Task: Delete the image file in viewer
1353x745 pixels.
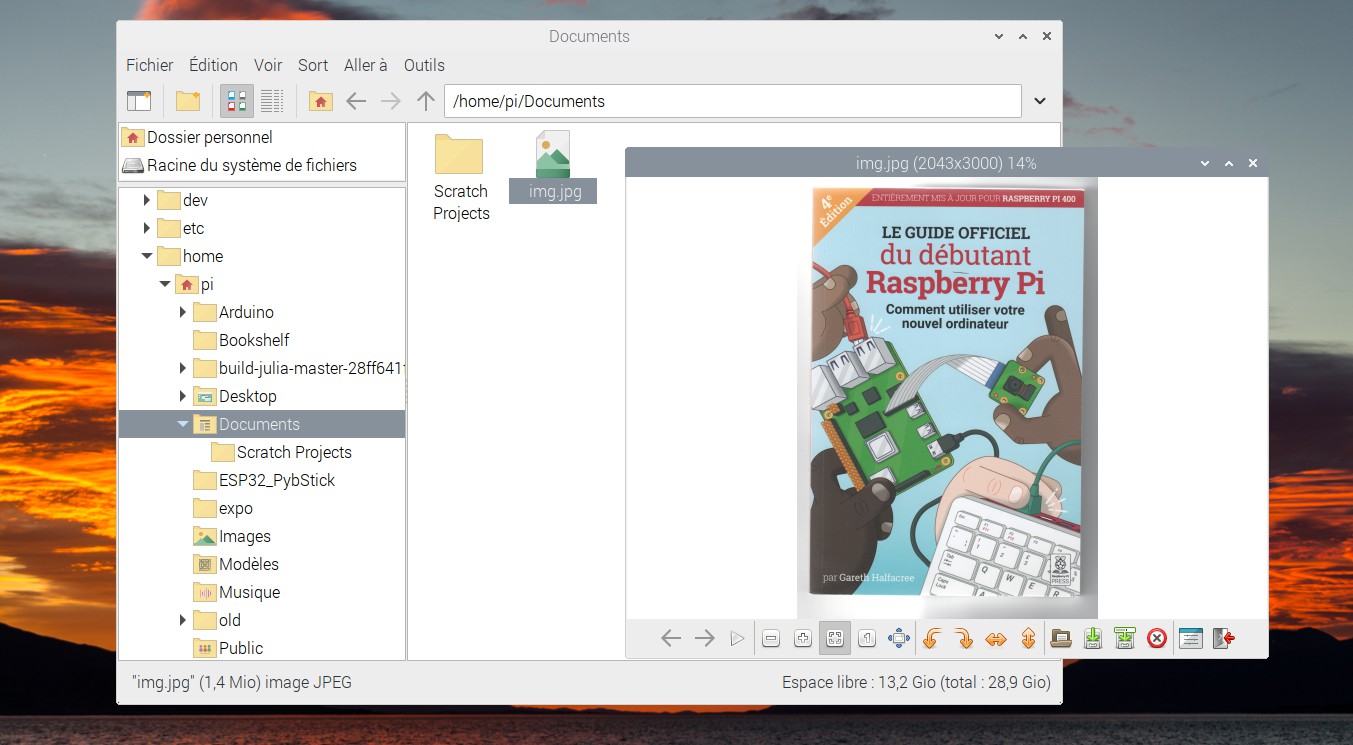Action: tap(1157, 638)
